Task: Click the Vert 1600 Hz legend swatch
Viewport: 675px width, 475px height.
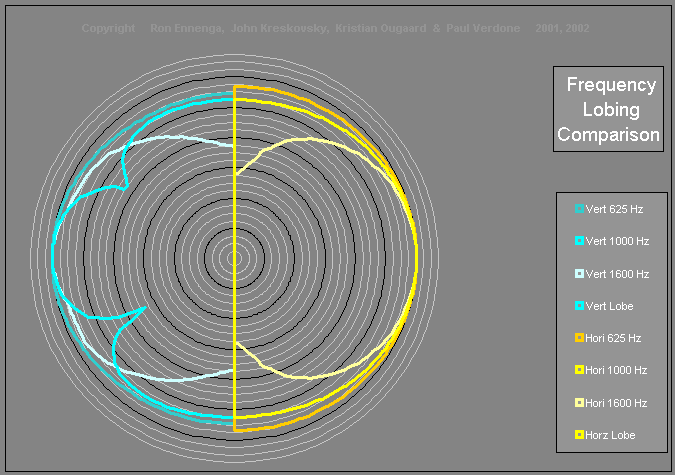Action: tap(579, 273)
